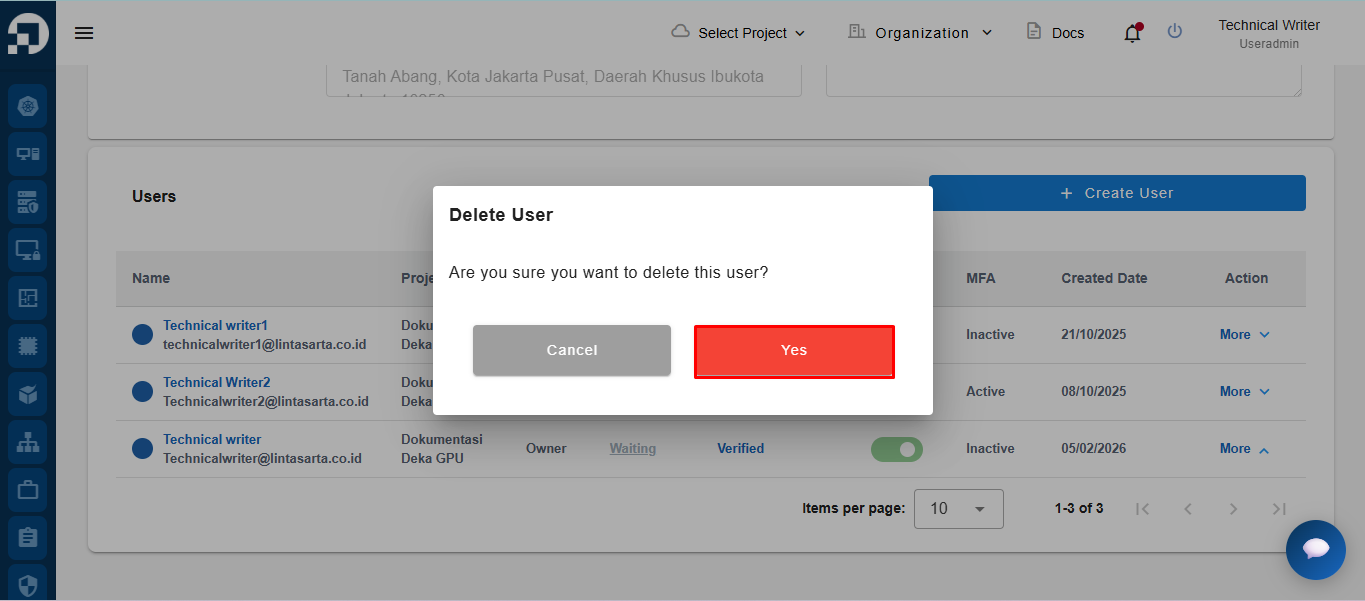The width and height of the screenshot is (1365, 601).
Task: Click the 3D cube sidebar icon
Action: click(28, 394)
